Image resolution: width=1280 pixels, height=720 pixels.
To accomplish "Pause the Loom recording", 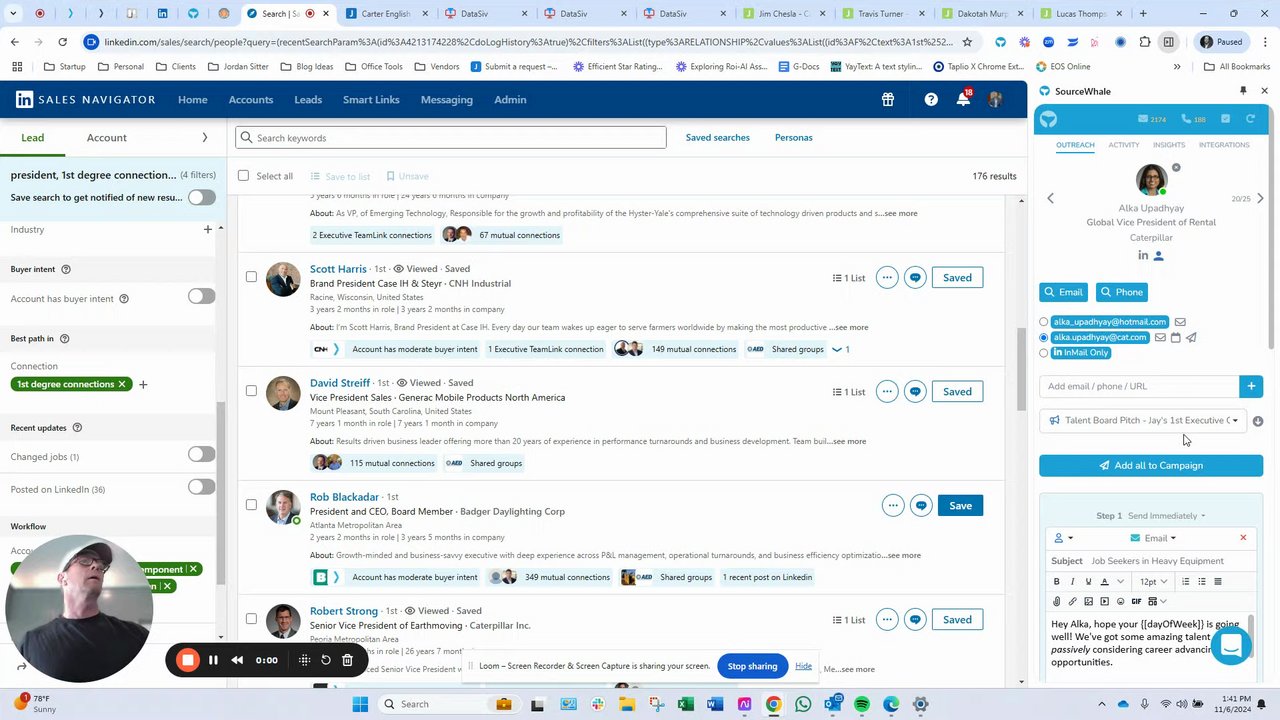I will [x=213, y=660].
